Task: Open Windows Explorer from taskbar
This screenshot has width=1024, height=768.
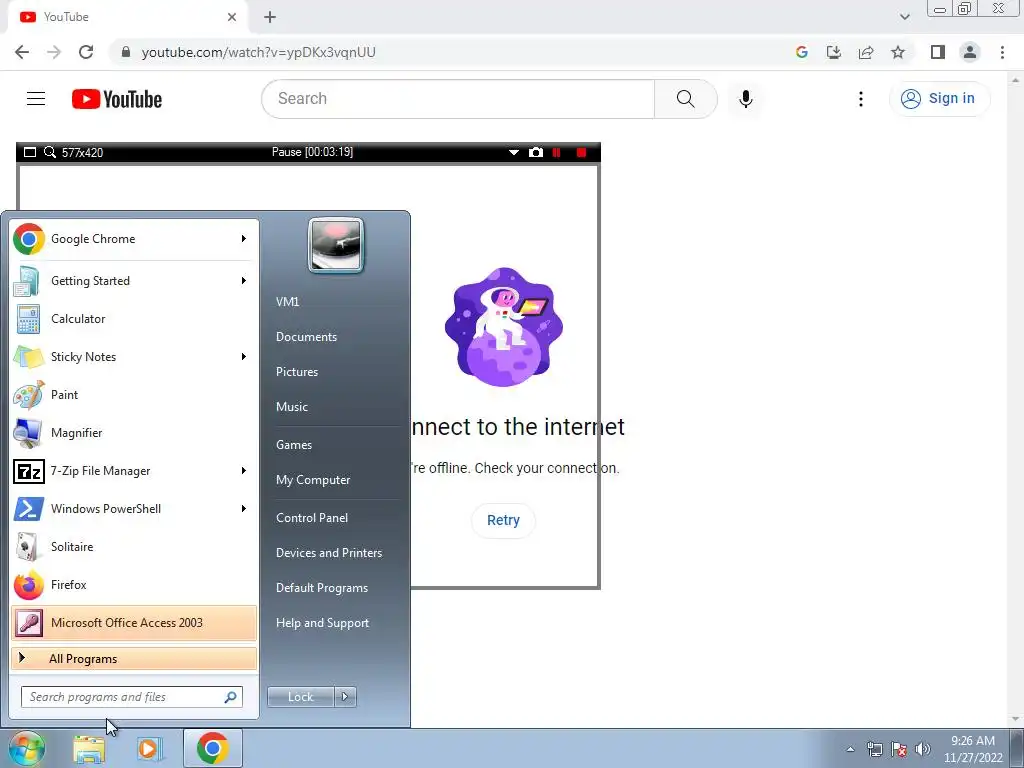Action: click(89, 749)
